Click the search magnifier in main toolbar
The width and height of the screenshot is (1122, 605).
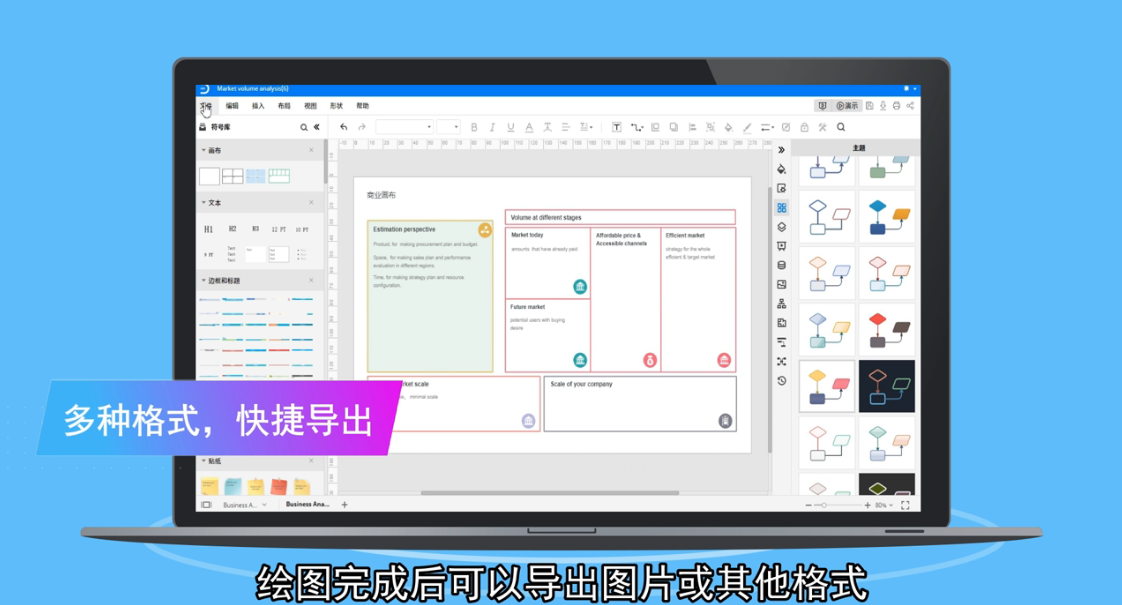[x=842, y=127]
